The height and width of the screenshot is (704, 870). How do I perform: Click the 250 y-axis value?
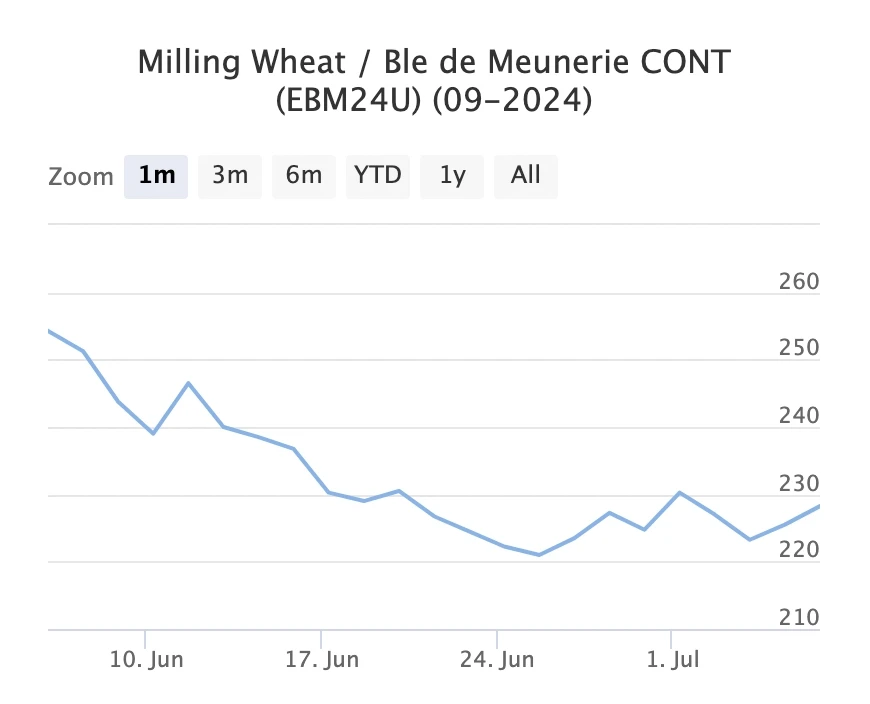tap(798, 349)
